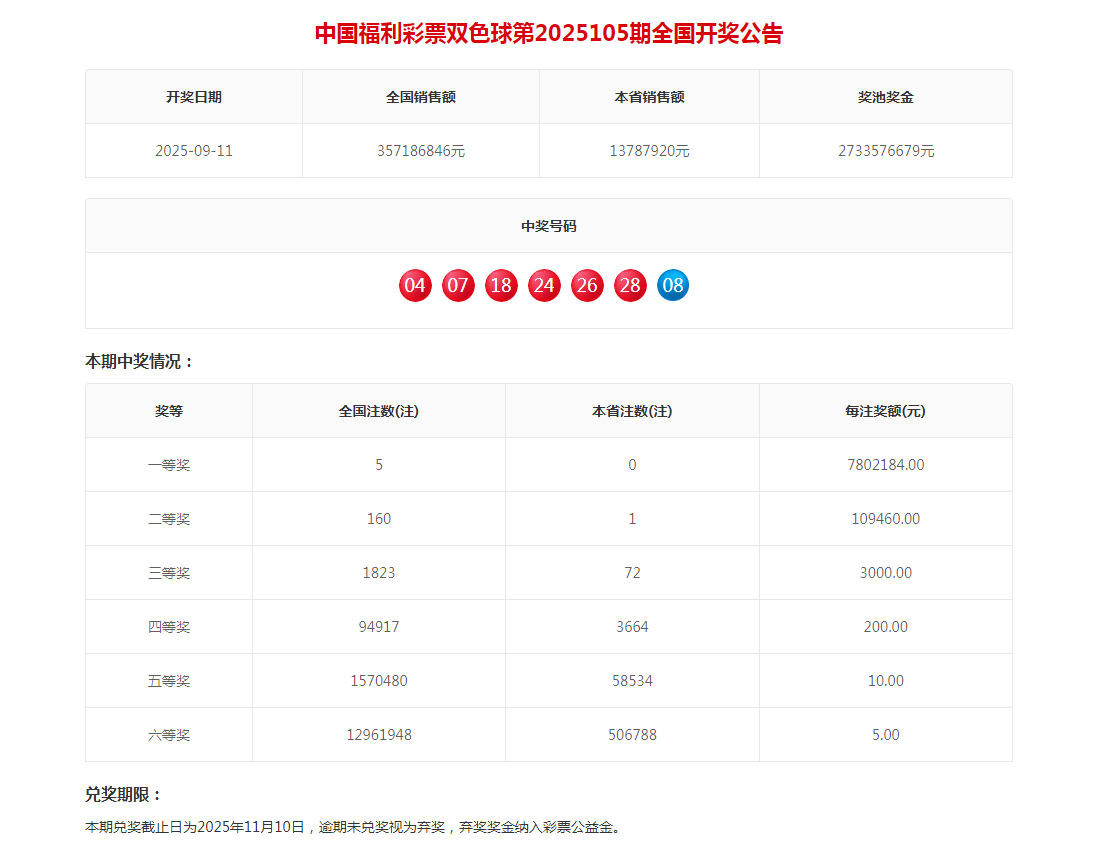Viewport: 1096px width, 861px height.
Task: Click the 奖等 column header
Action: pos(168,411)
